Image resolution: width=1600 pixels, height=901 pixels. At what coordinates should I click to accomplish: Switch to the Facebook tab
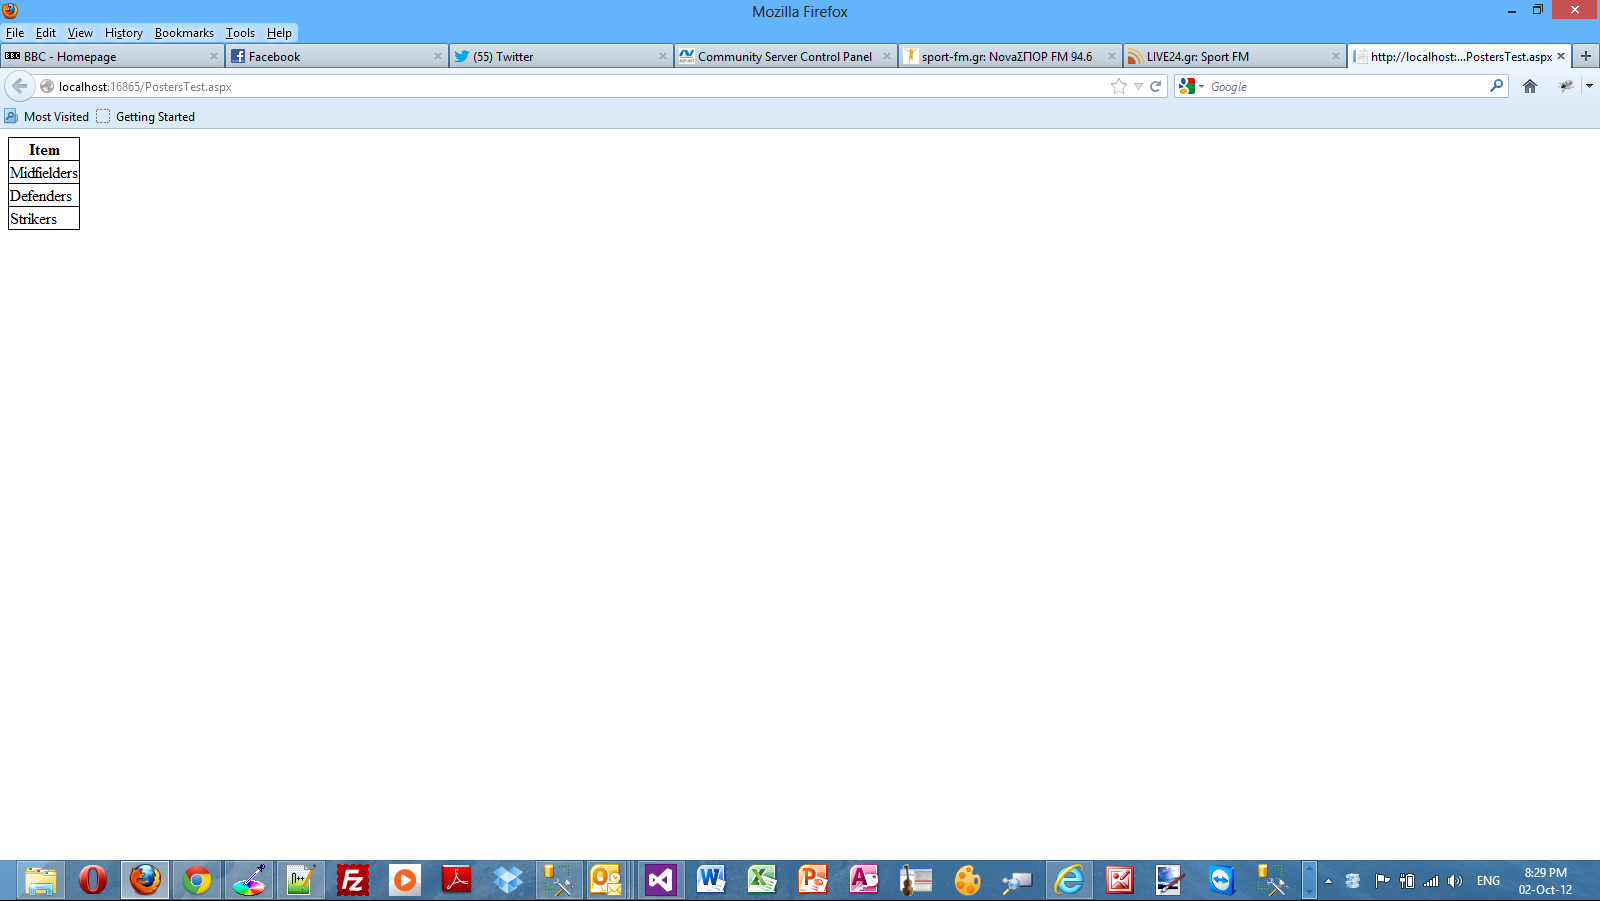[336, 56]
